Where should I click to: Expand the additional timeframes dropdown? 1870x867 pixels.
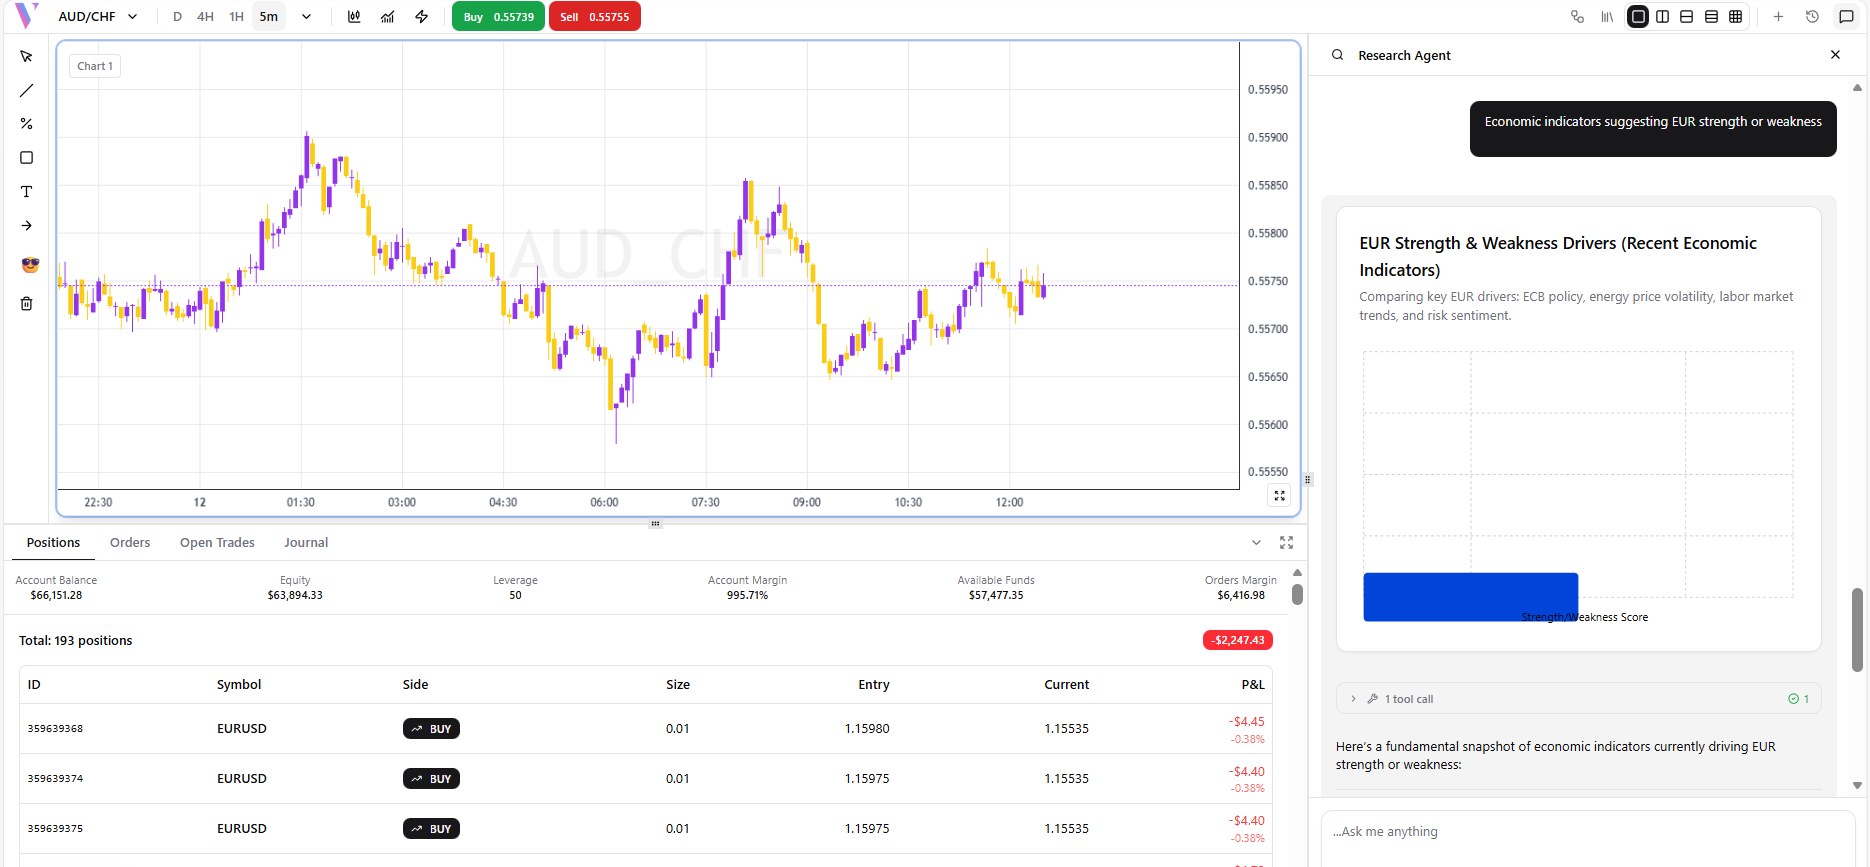pyautogui.click(x=306, y=17)
